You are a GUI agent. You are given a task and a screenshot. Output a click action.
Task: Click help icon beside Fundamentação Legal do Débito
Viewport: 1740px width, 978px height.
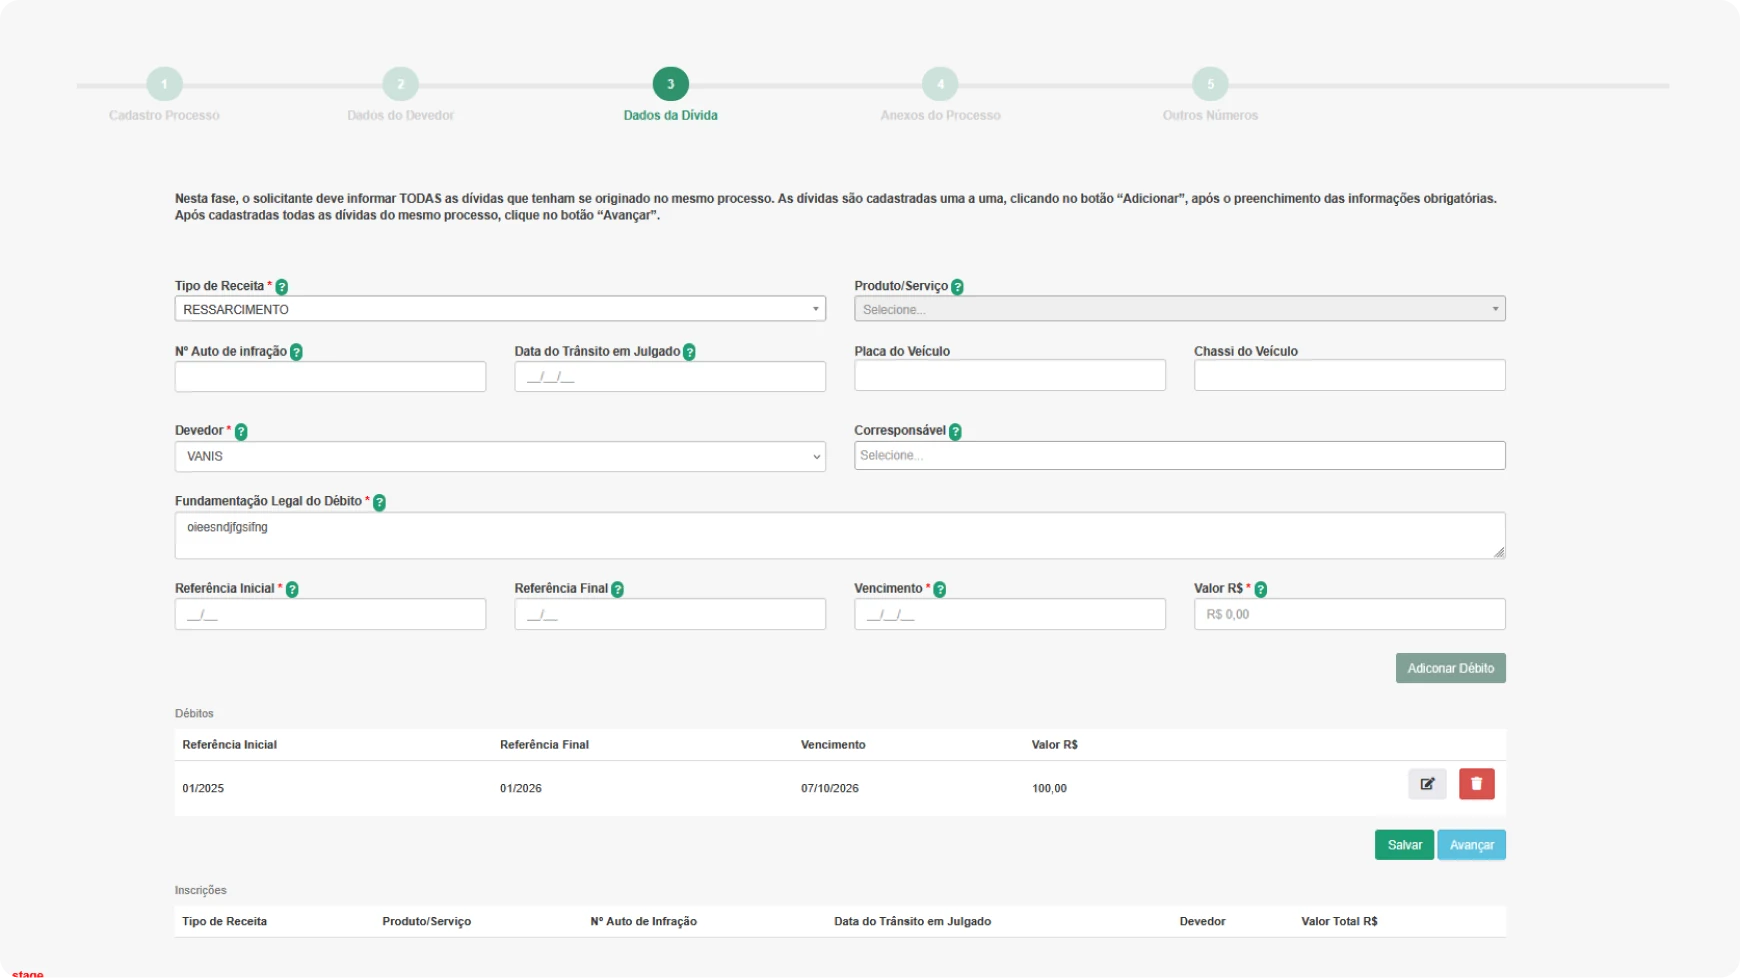point(379,502)
